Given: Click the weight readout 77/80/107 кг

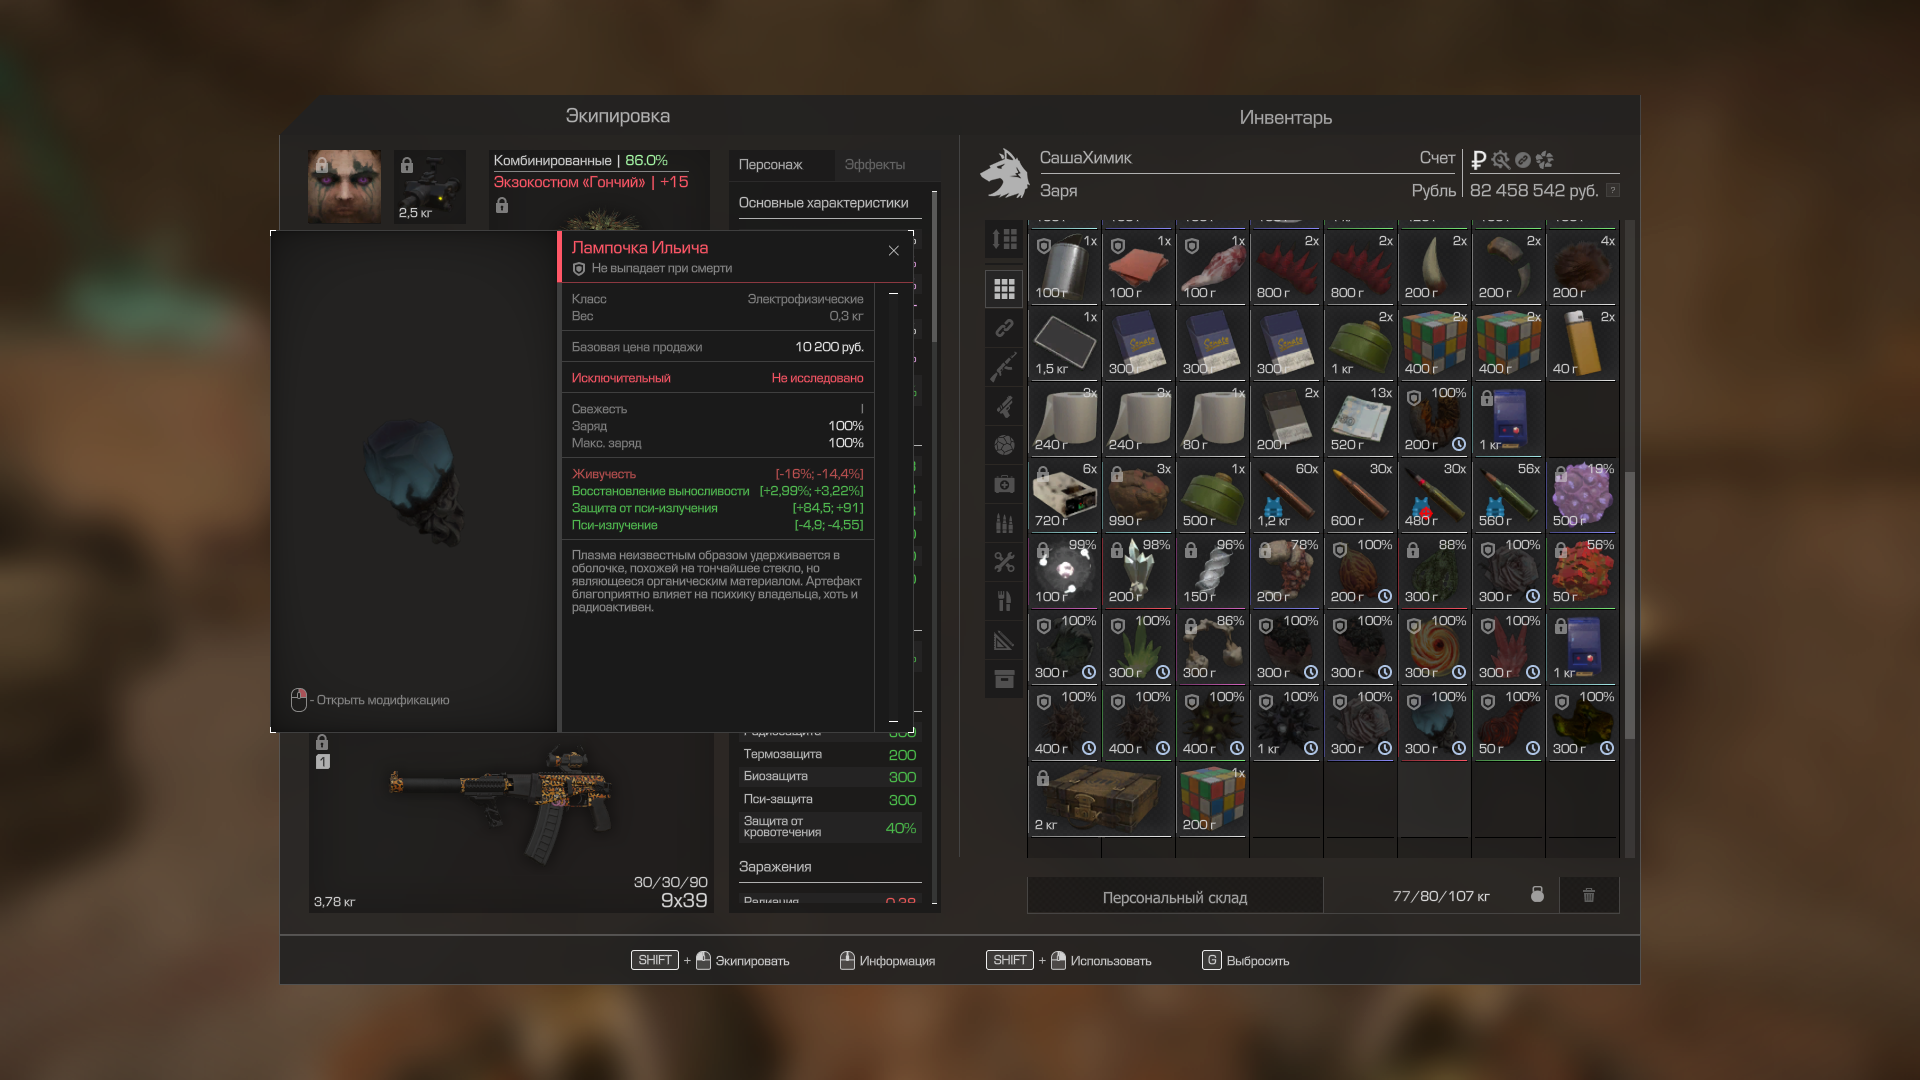Looking at the screenshot, I should point(1441,896).
